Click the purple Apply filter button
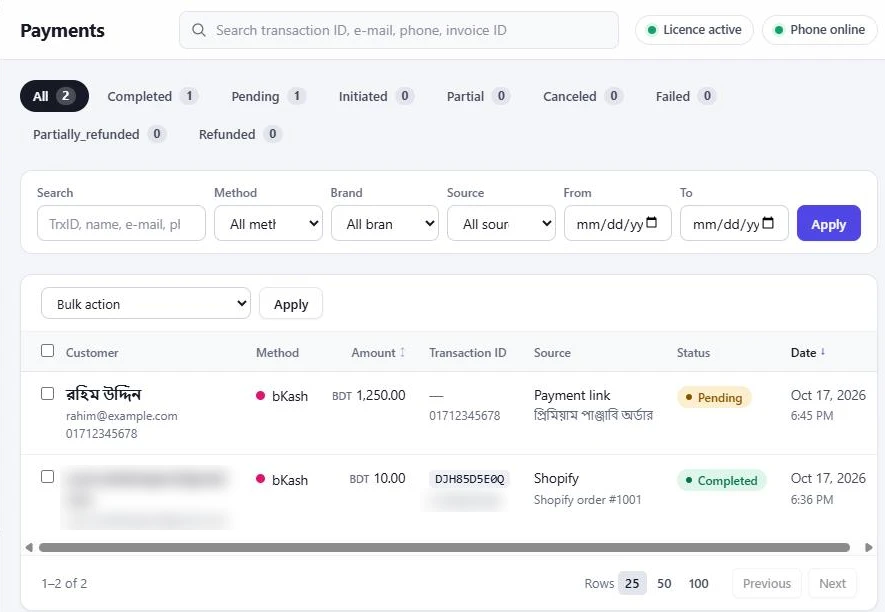The image size is (885, 612). (829, 224)
